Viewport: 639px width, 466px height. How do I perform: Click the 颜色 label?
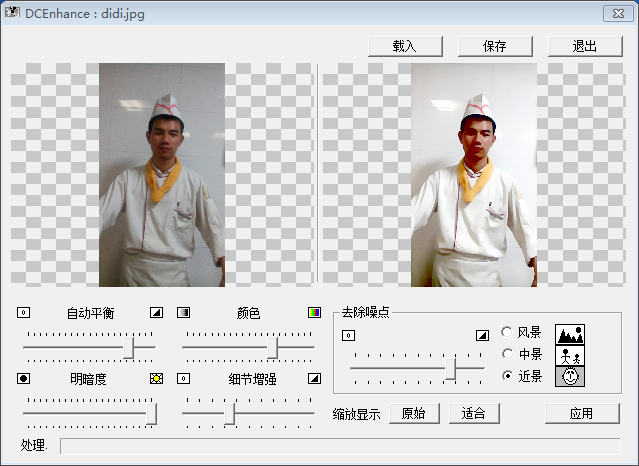248,313
